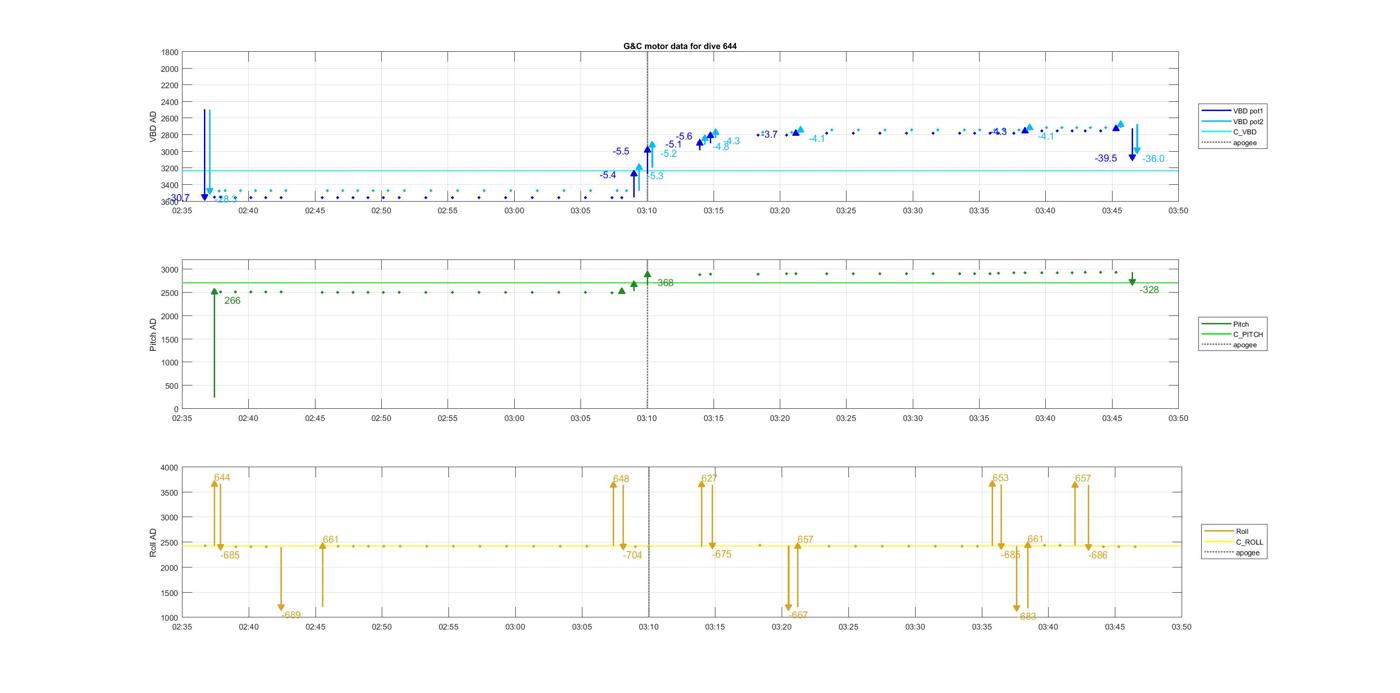Image resolution: width=1400 pixels, height=693 pixels.
Task: Click the '-5.4' VBD rate label
Action: click(x=608, y=175)
